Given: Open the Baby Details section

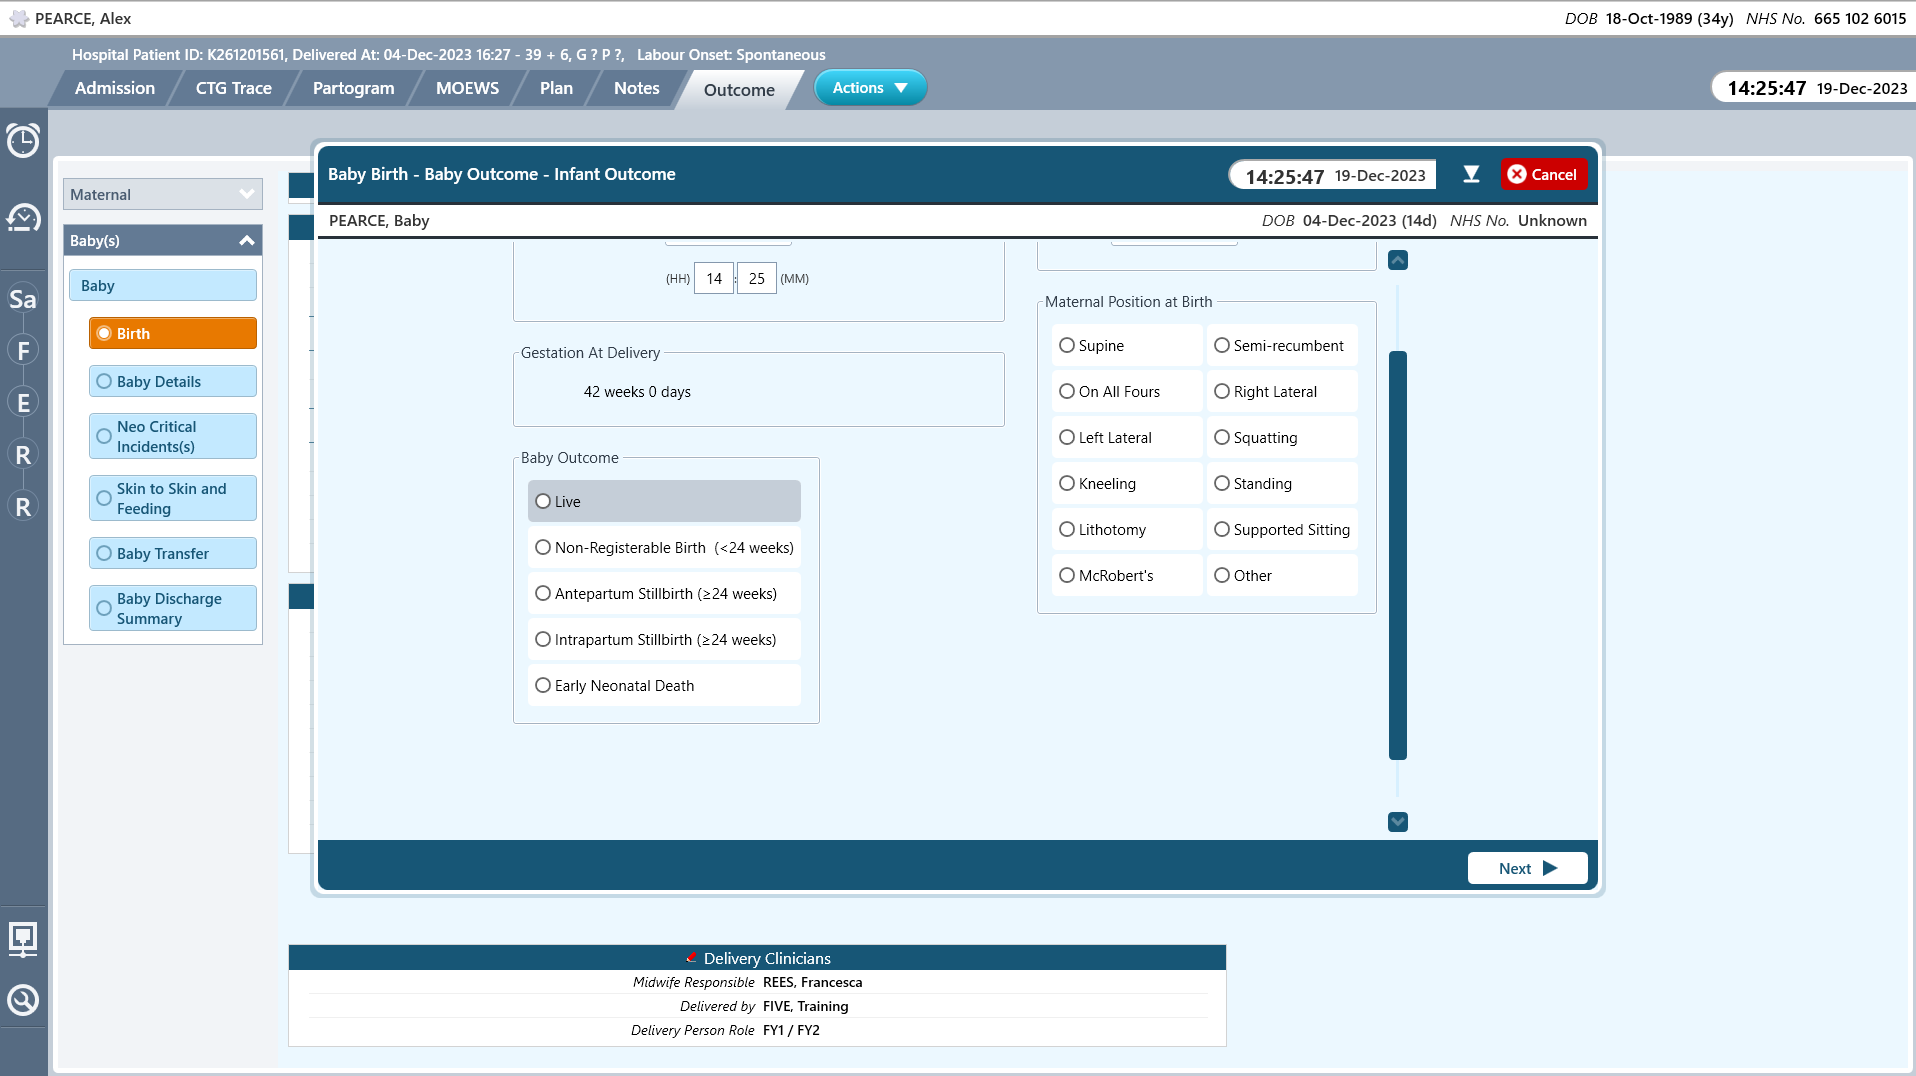Looking at the screenshot, I should coord(172,381).
